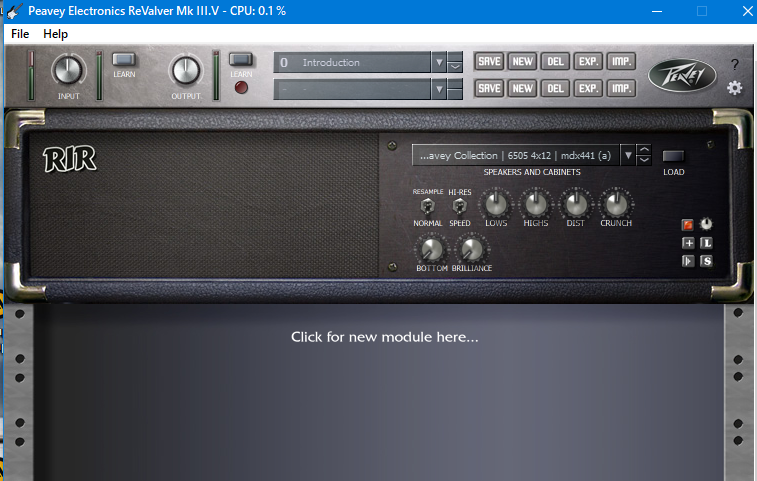The height and width of the screenshot is (481, 757).
Task: Click the 6505 4x12 cabinet name field
Action: 516,156
